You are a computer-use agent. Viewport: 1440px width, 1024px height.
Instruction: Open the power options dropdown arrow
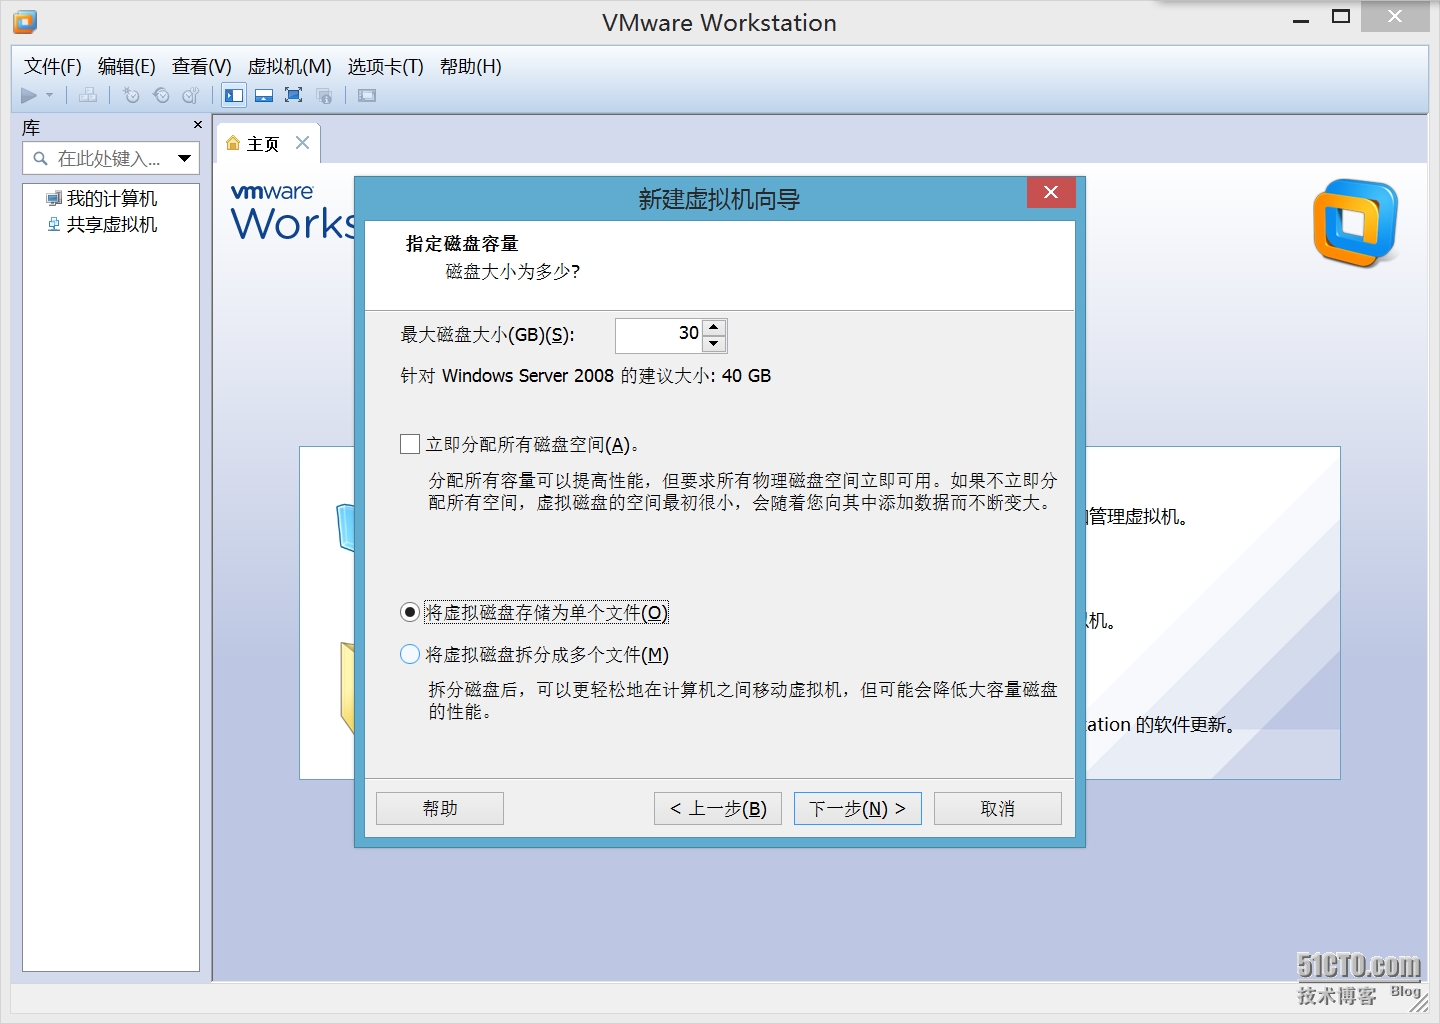click(x=49, y=95)
